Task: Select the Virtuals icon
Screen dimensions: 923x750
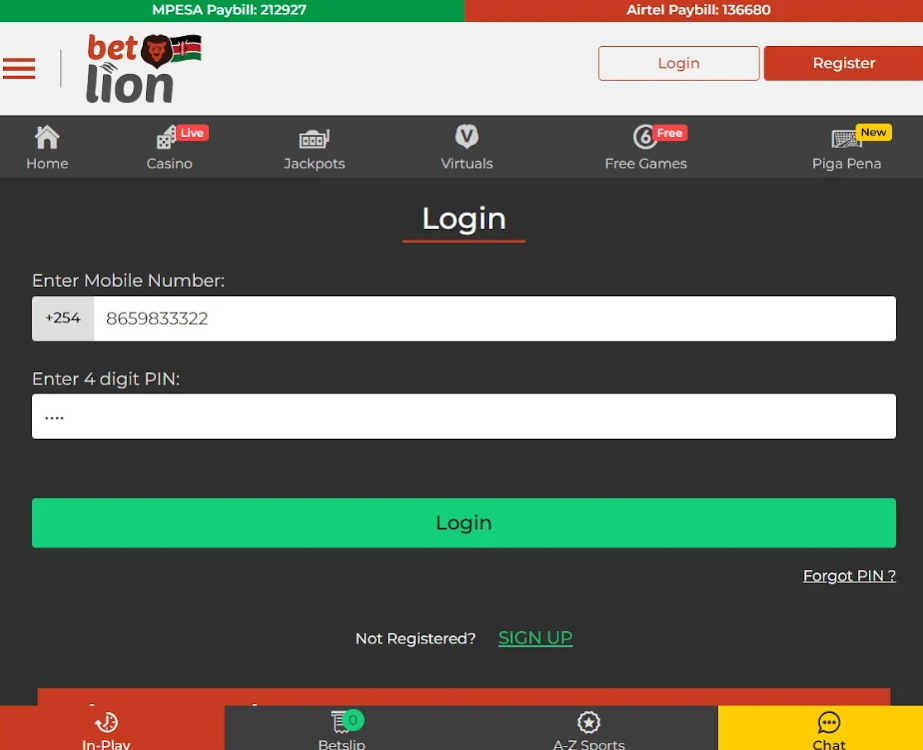Action: pyautogui.click(x=466, y=137)
